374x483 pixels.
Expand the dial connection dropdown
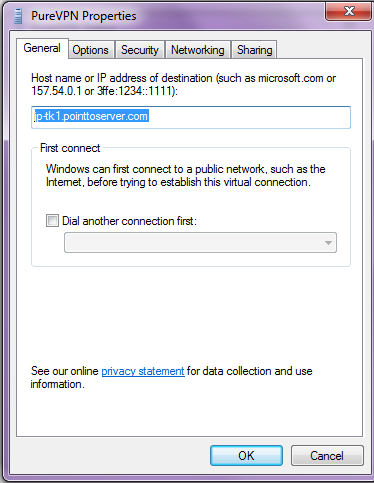point(200,243)
